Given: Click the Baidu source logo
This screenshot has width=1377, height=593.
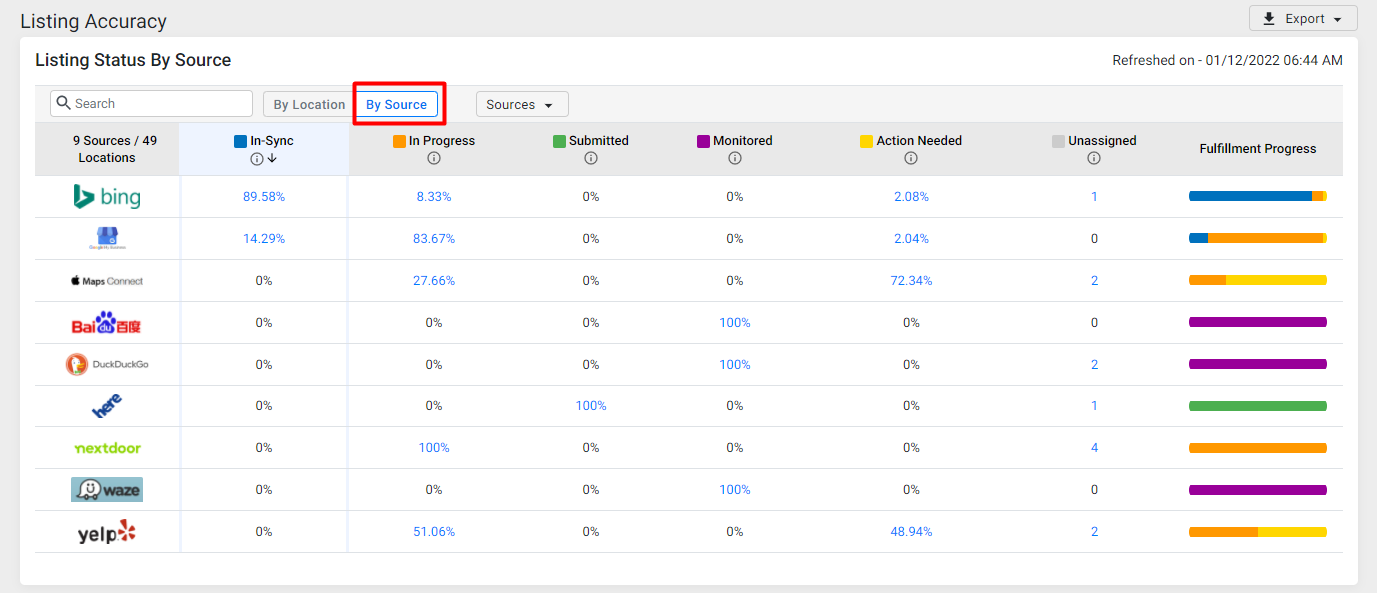Looking at the screenshot, I should (107, 323).
